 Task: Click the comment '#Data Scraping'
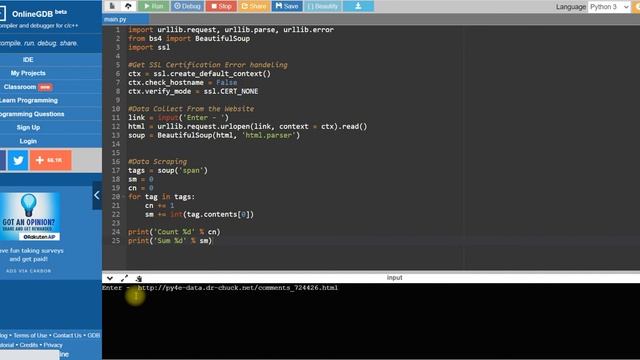point(157,162)
